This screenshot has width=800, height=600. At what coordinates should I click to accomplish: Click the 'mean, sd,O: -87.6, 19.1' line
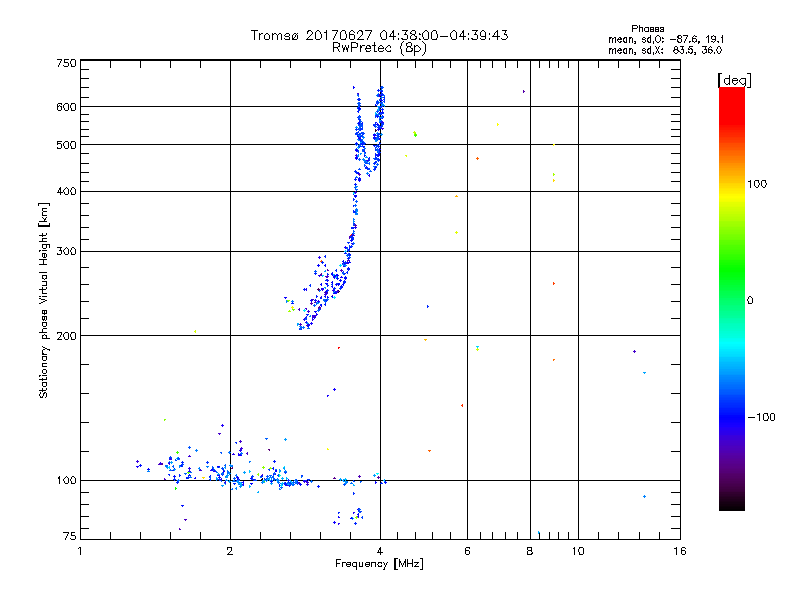(x=666, y=39)
